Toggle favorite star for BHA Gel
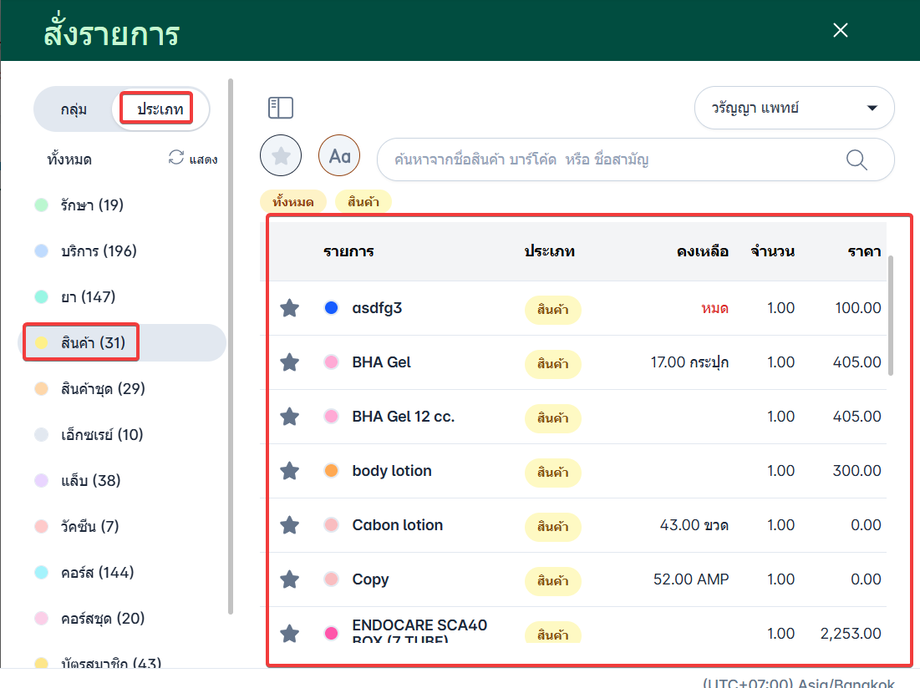The image size is (920, 688). [x=290, y=362]
